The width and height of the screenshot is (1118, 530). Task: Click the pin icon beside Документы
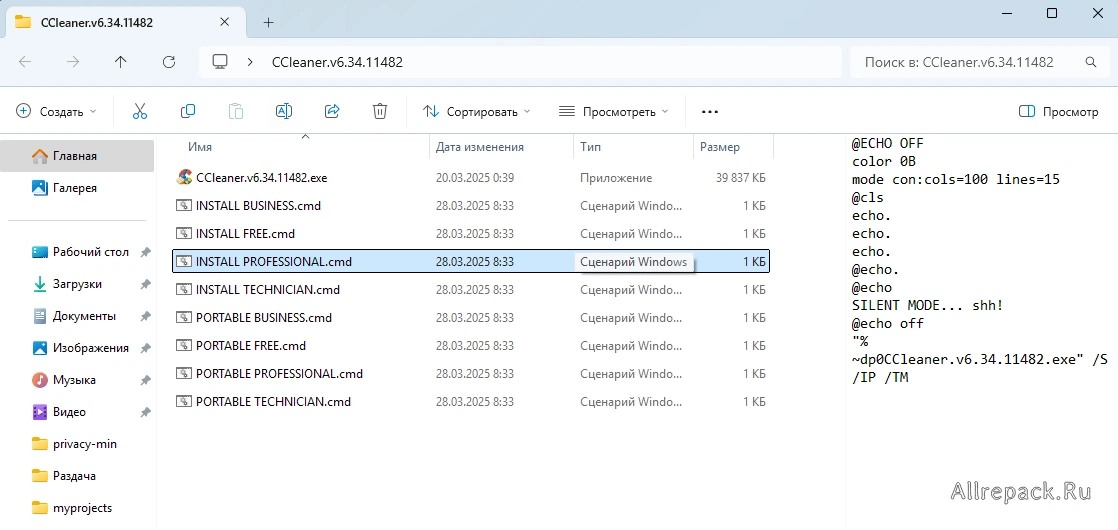pos(145,316)
